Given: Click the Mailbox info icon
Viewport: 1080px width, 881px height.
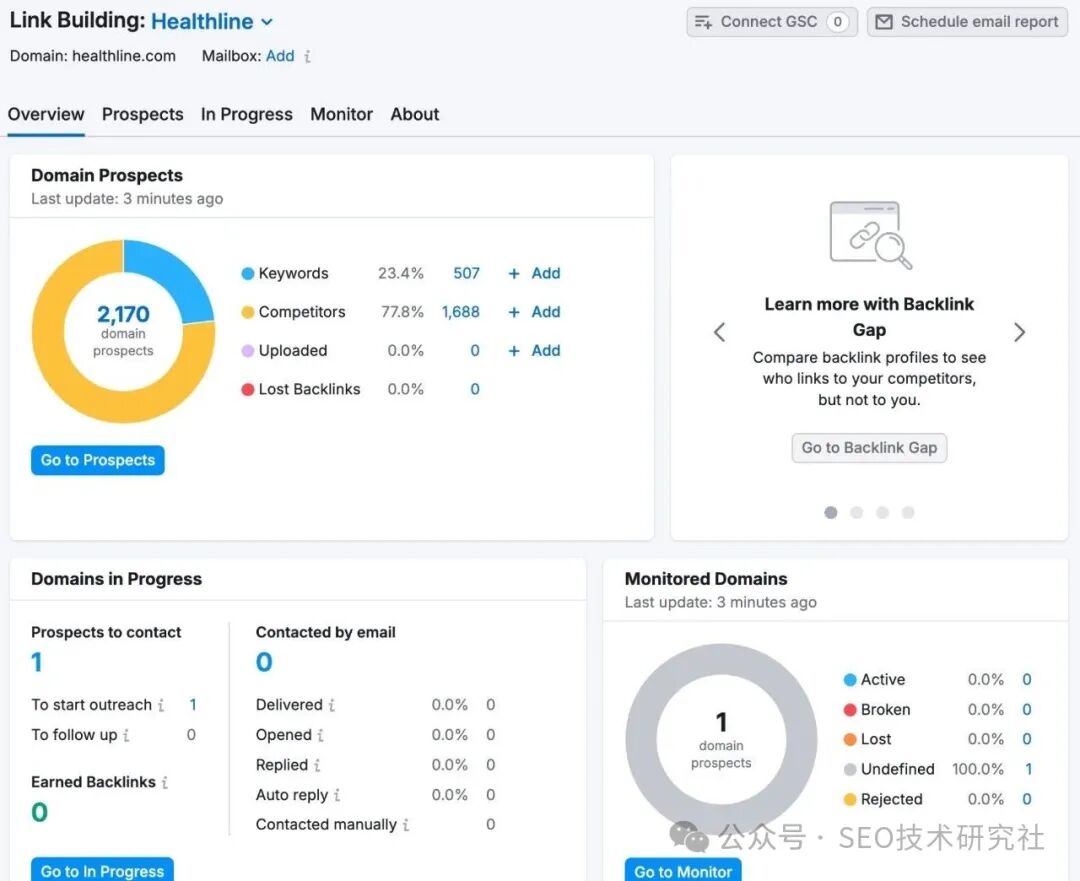Looking at the screenshot, I should 307,56.
